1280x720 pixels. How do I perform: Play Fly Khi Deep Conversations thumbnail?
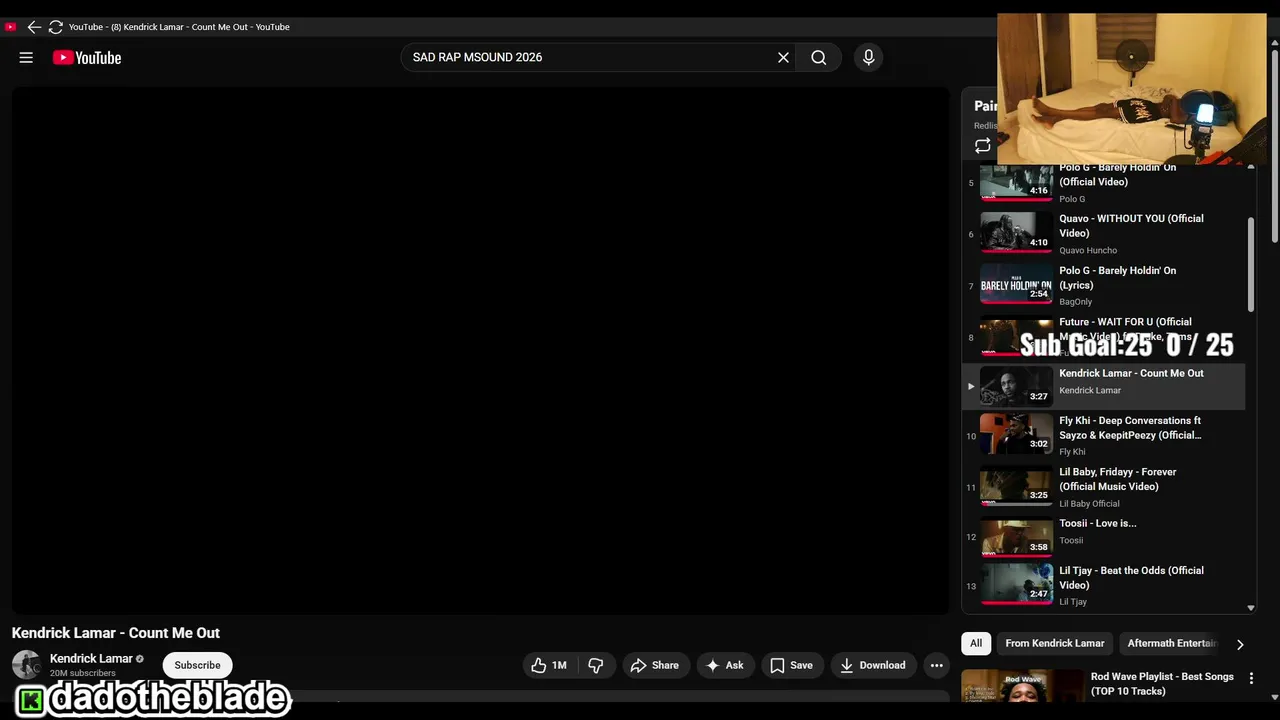click(1016, 435)
